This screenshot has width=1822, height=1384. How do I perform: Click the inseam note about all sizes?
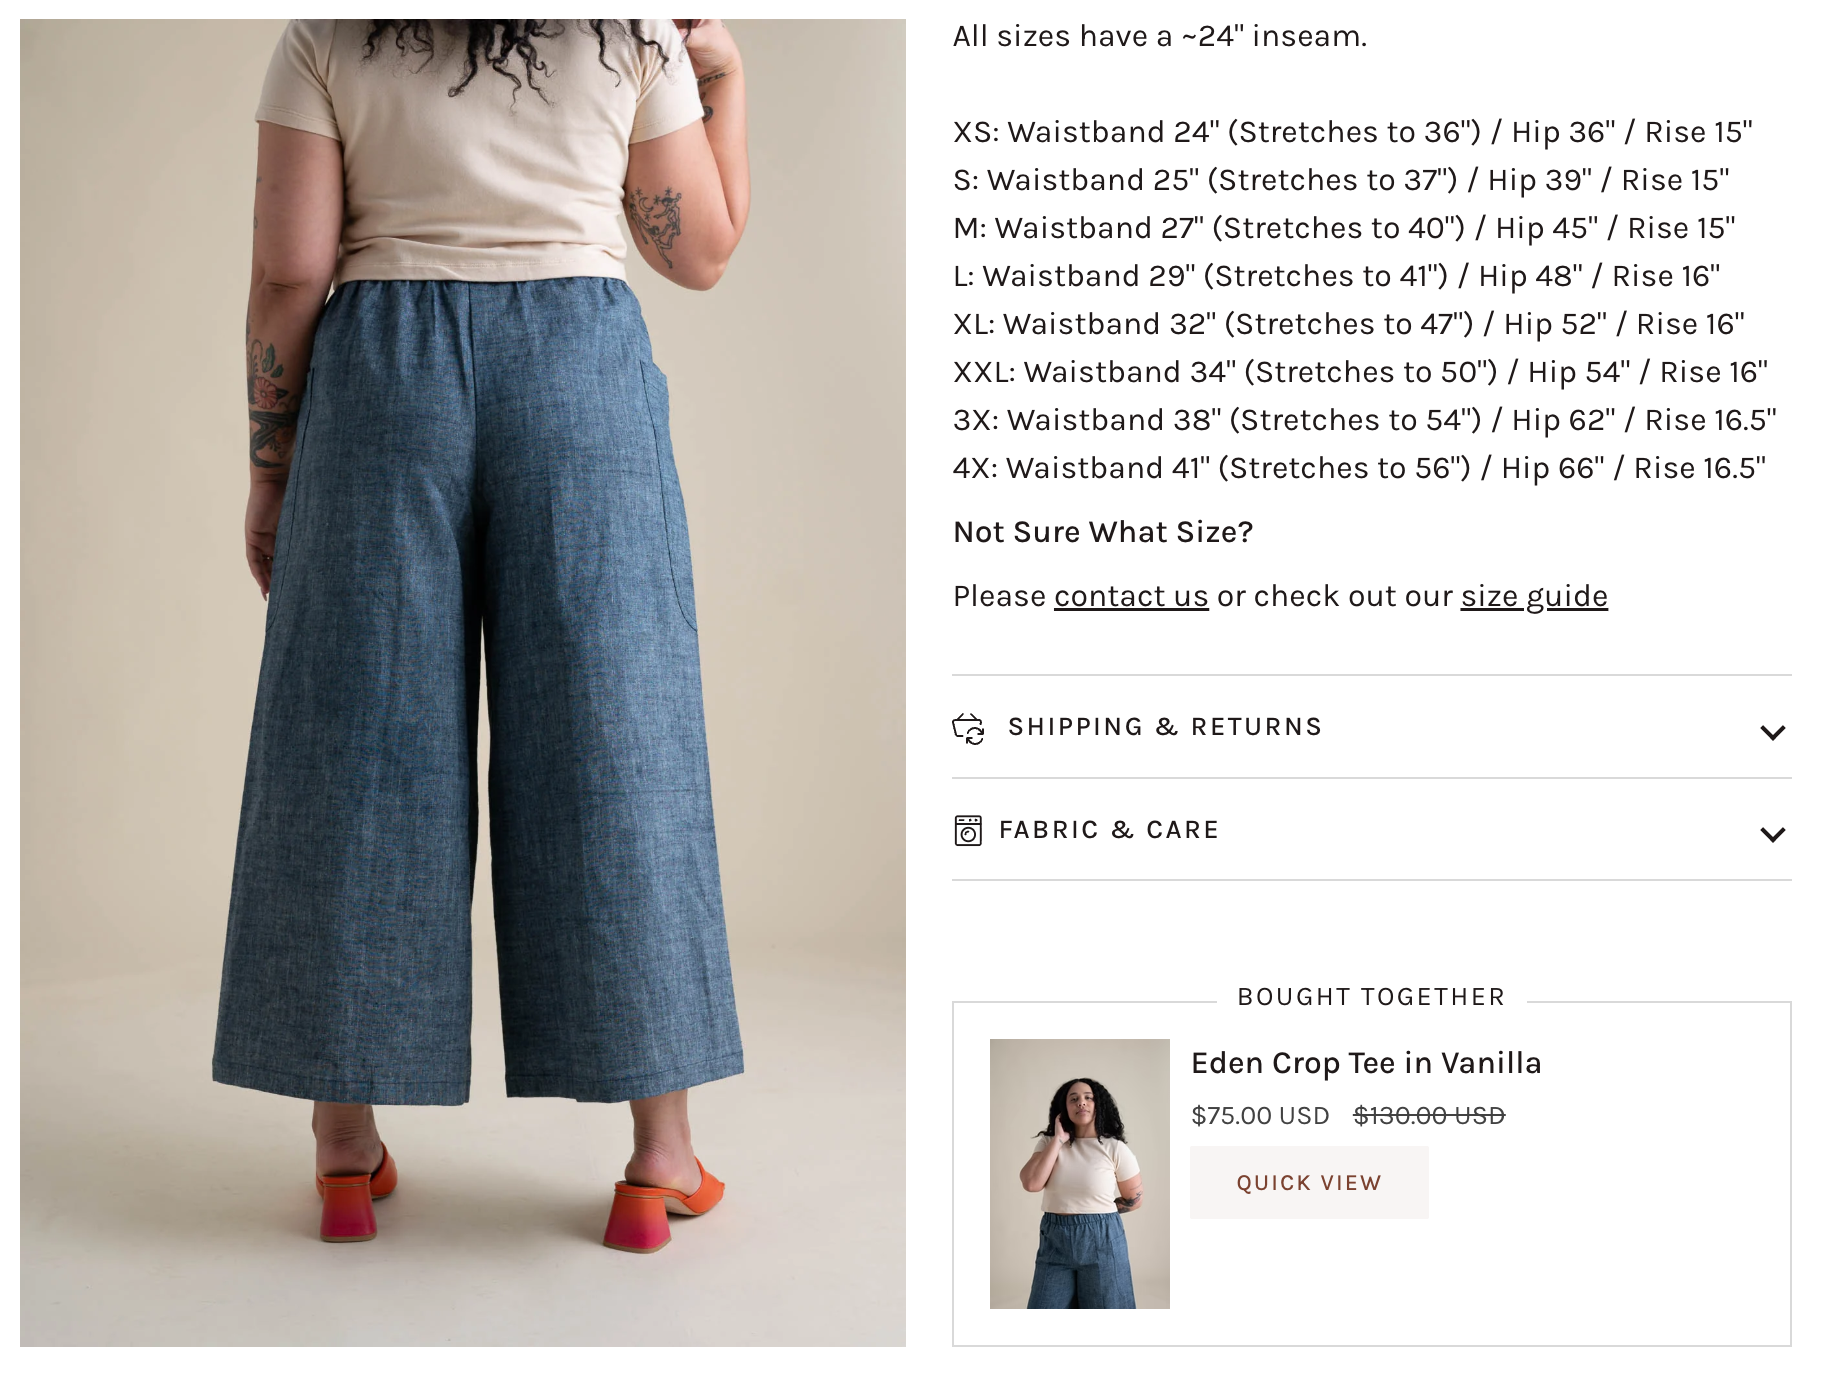click(x=1160, y=36)
